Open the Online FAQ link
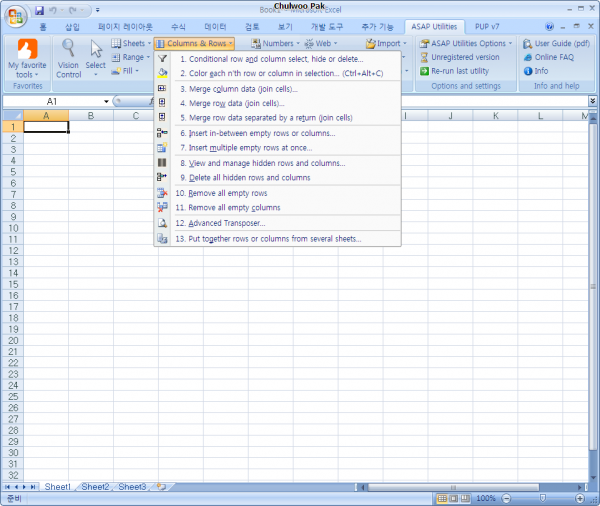600x506 pixels. (x=549, y=57)
